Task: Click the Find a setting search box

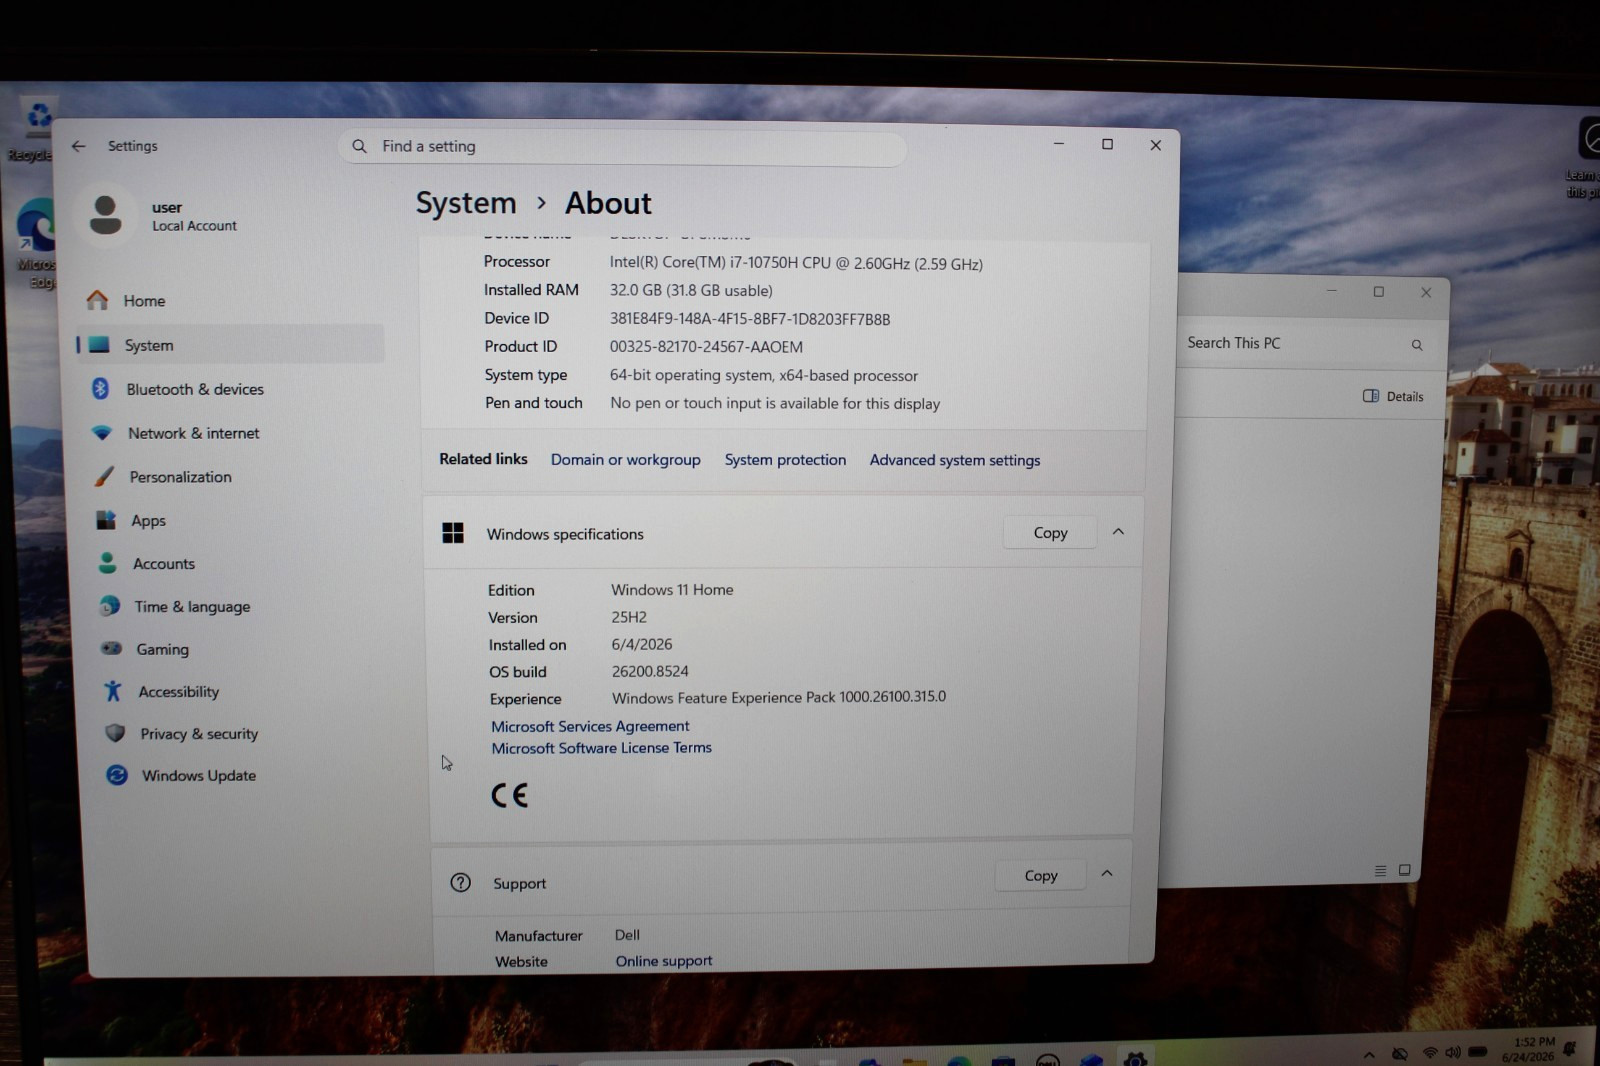Action: (x=622, y=147)
